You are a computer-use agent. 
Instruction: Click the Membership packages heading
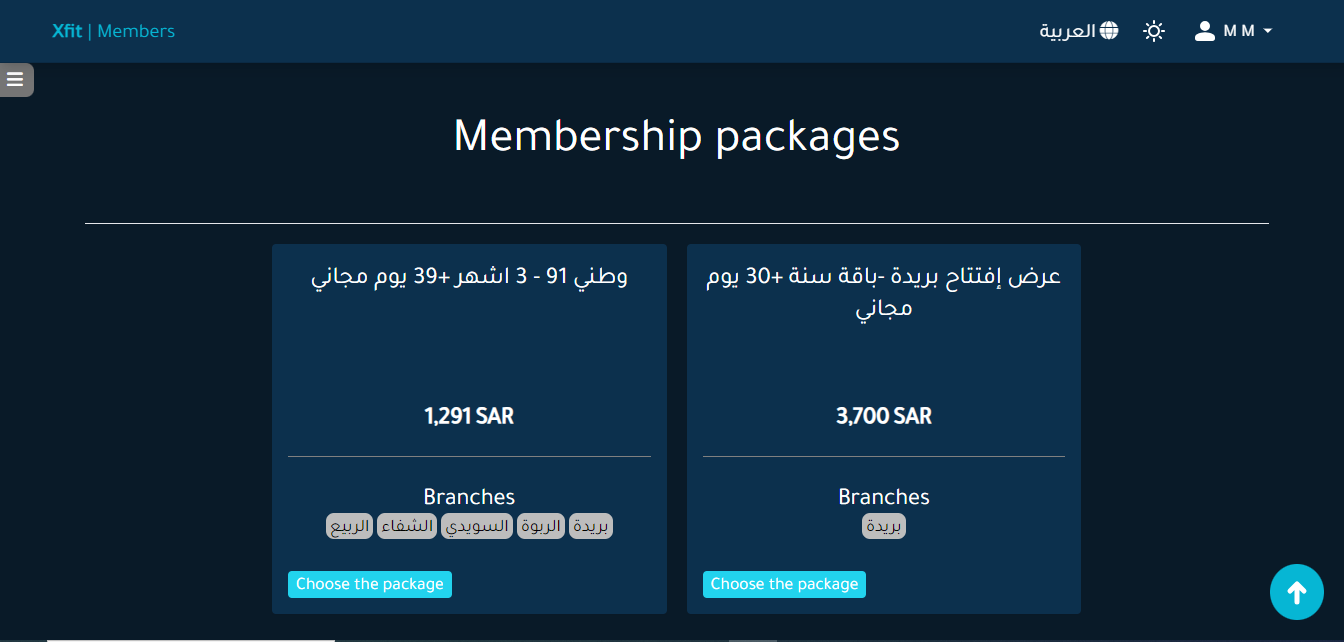(x=677, y=136)
